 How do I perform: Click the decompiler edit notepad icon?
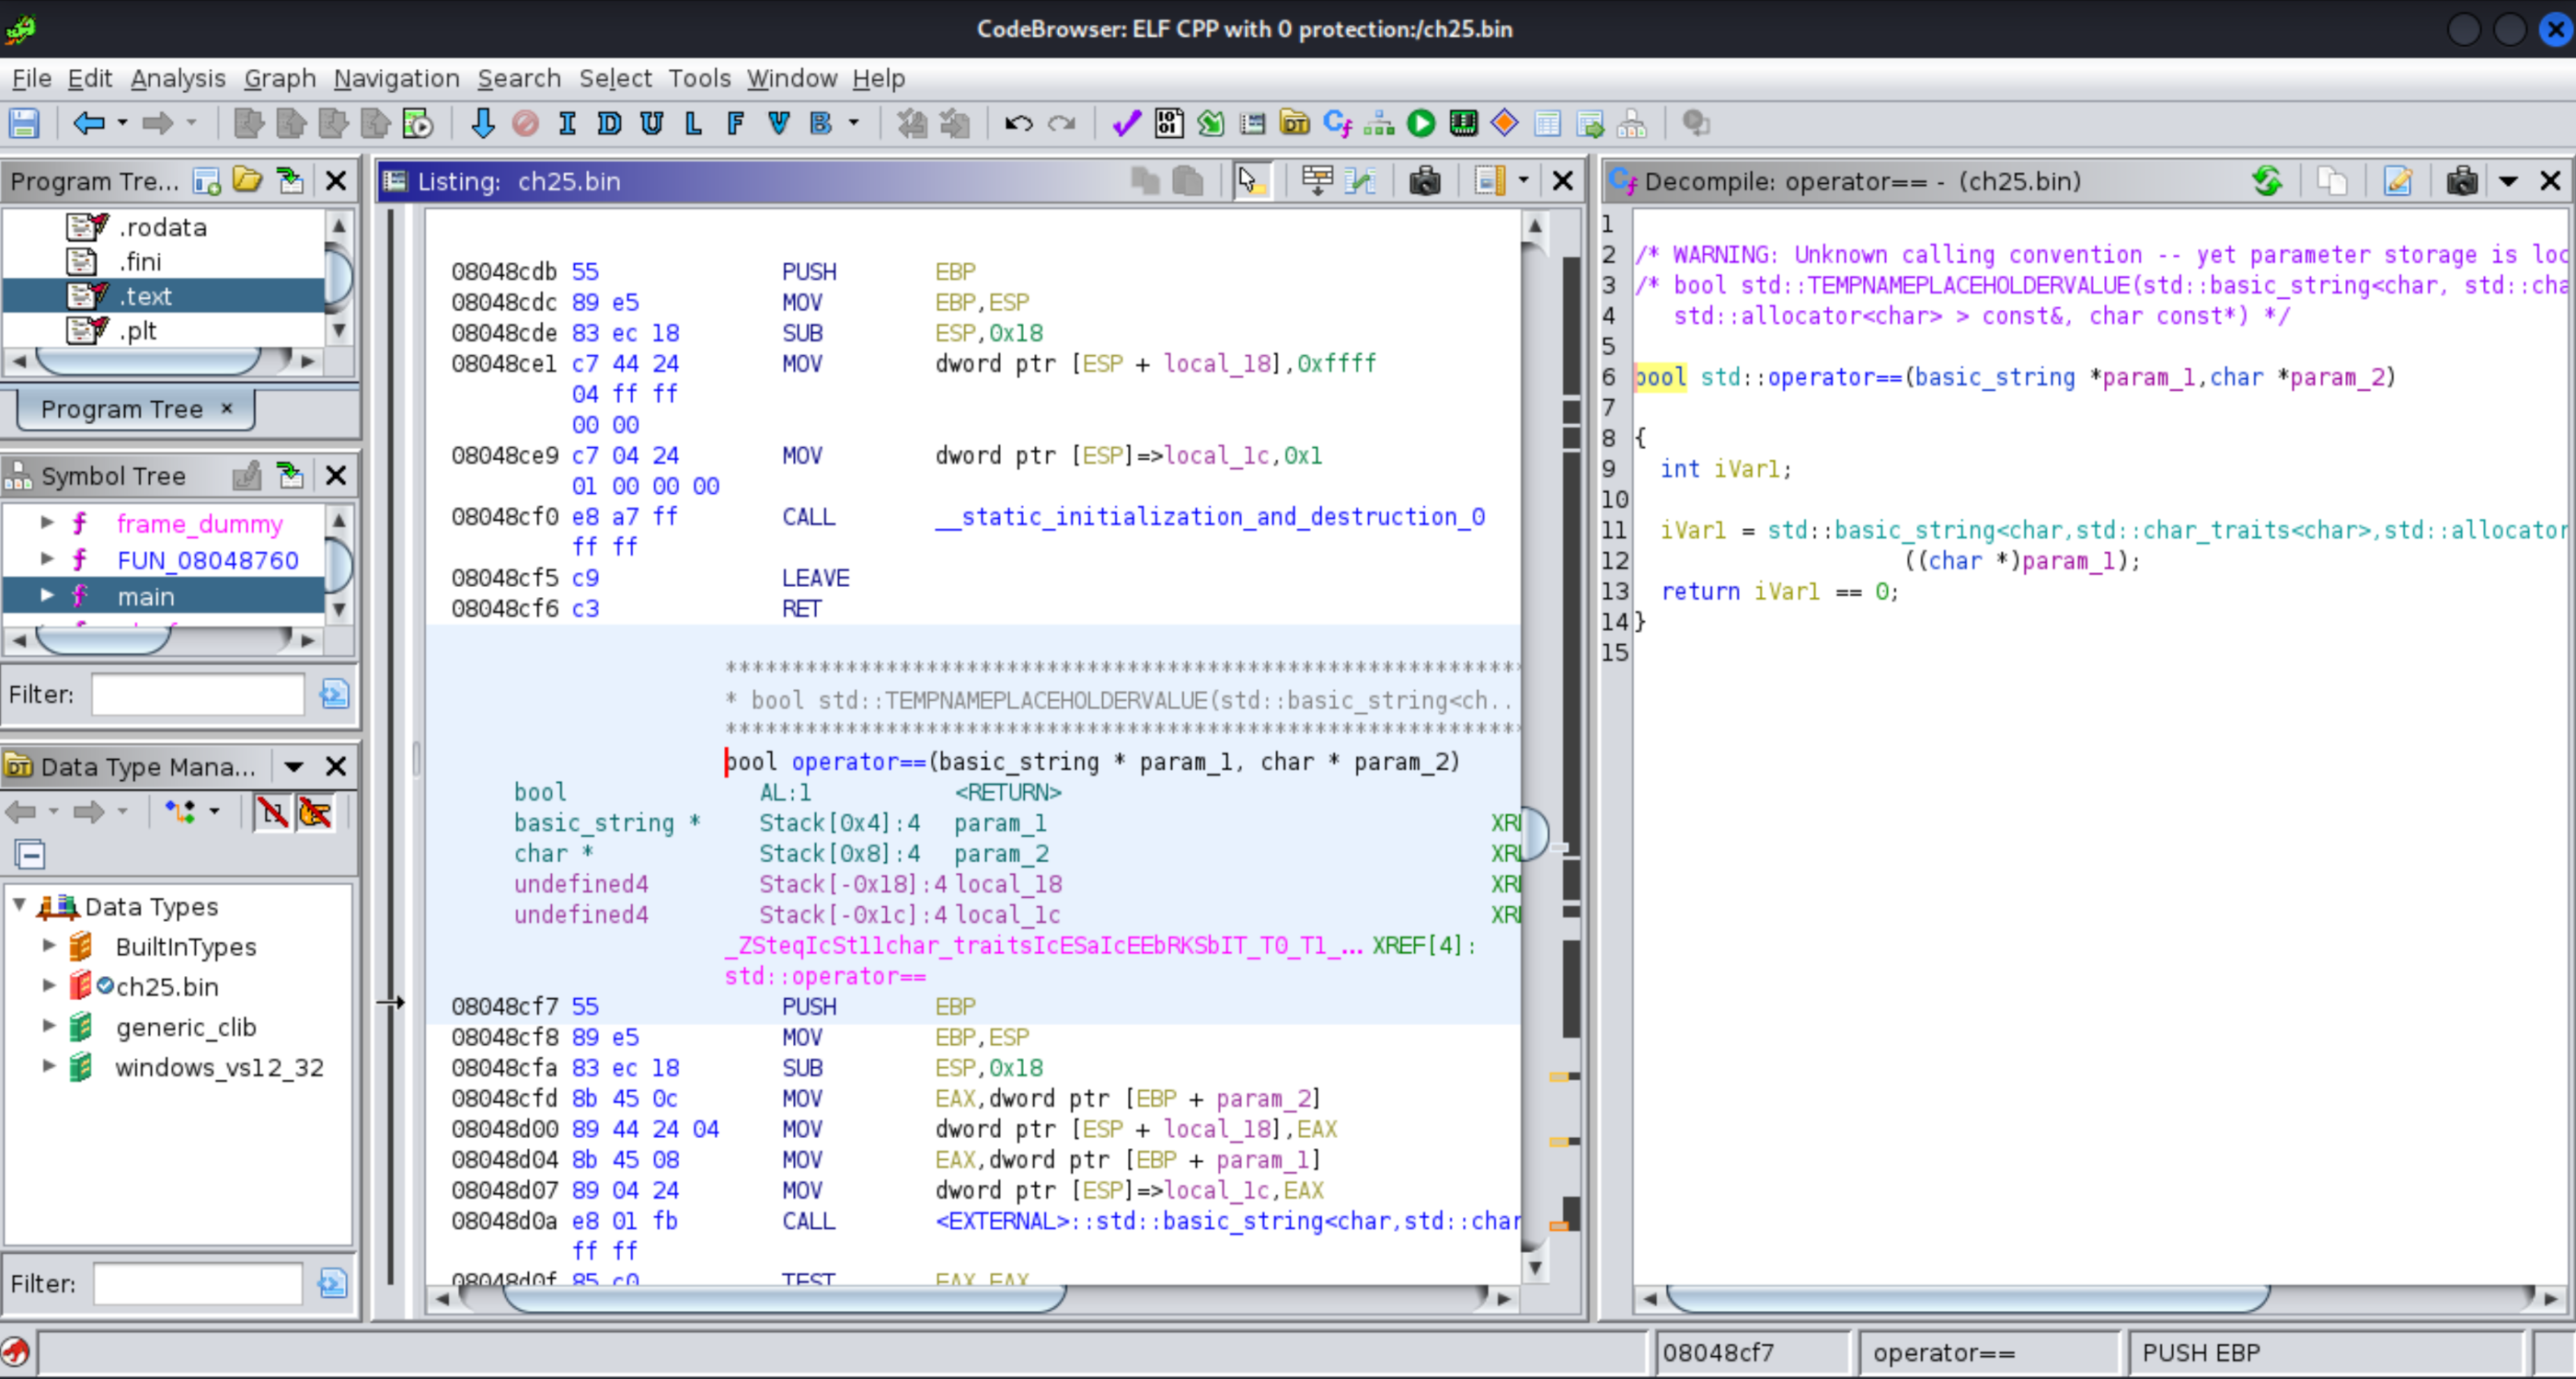2398,181
